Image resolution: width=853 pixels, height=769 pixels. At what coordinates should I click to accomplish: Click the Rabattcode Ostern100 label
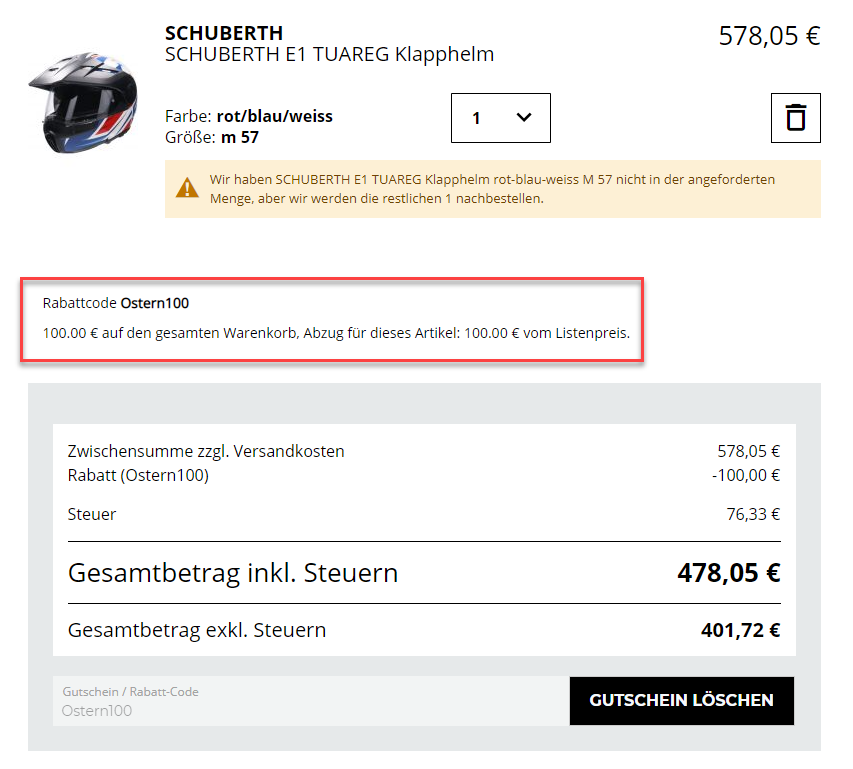click(x=116, y=302)
